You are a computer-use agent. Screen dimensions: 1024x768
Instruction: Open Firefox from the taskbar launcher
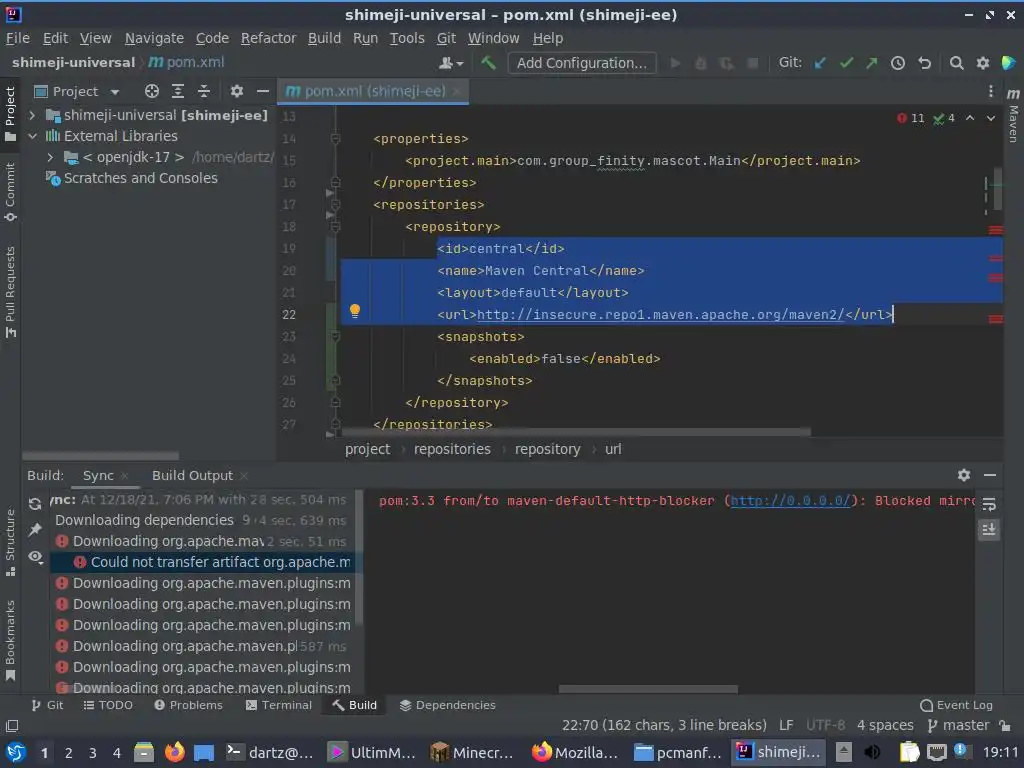pyautogui.click(x=174, y=752)
